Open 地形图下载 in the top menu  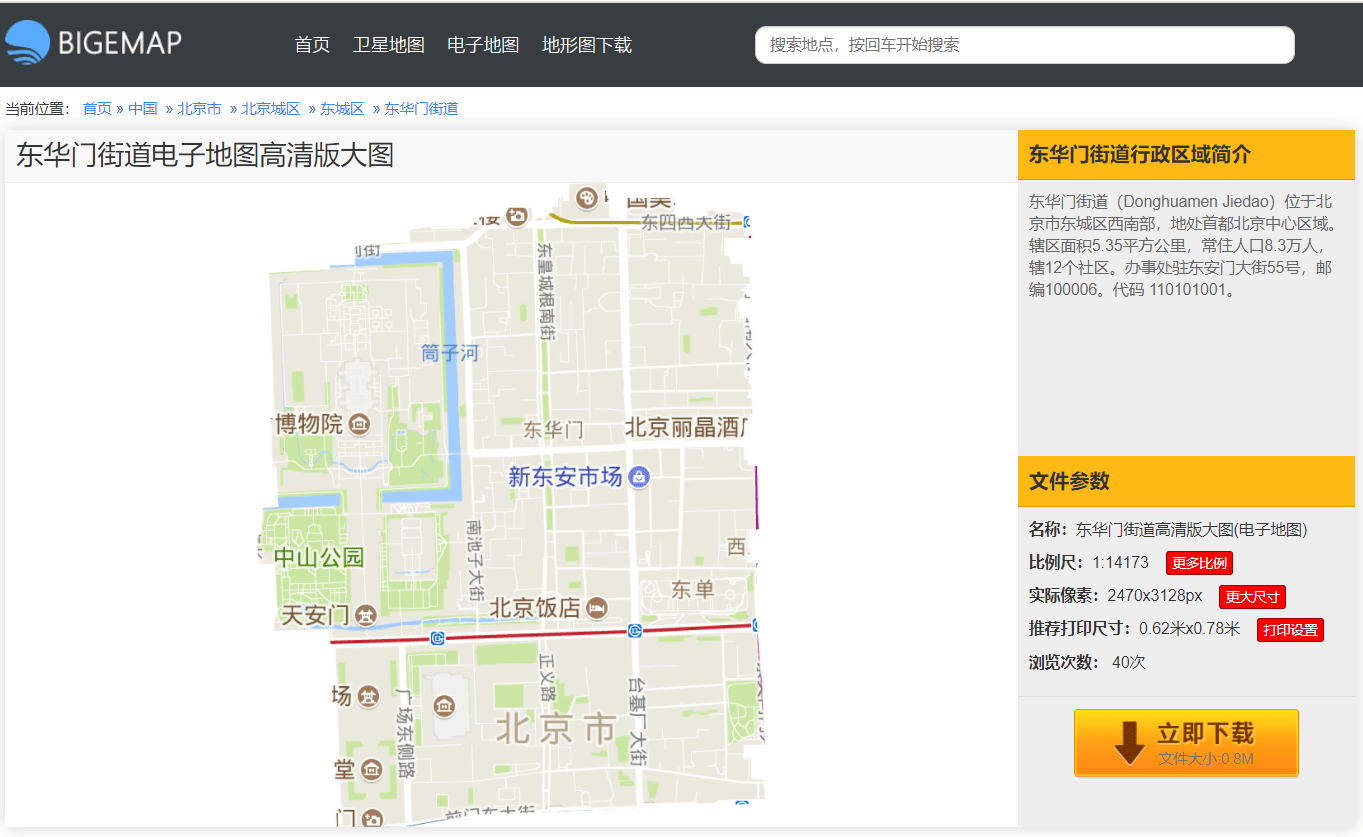click(587, 45)
